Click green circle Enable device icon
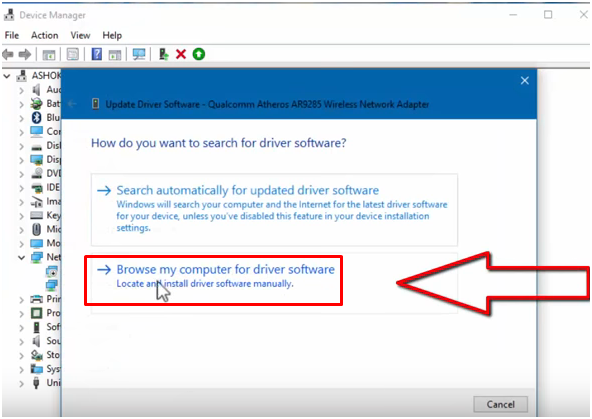Image resolution: width=592 pixels, height=419 pixels. 199,54
